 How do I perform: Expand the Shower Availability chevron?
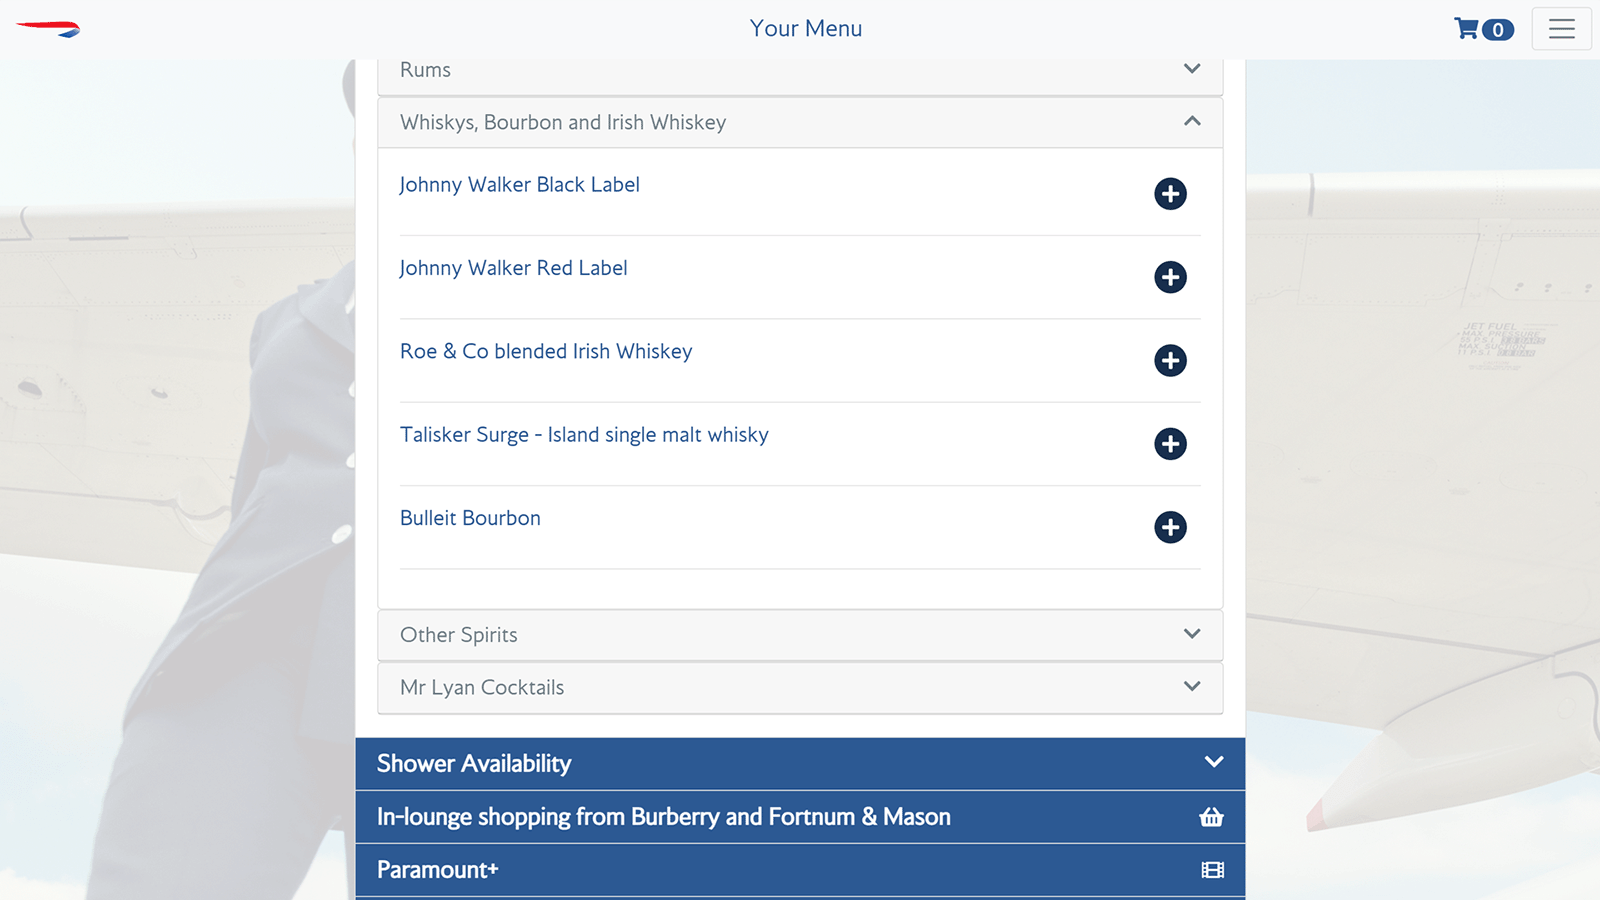[x=1214, y=762]
